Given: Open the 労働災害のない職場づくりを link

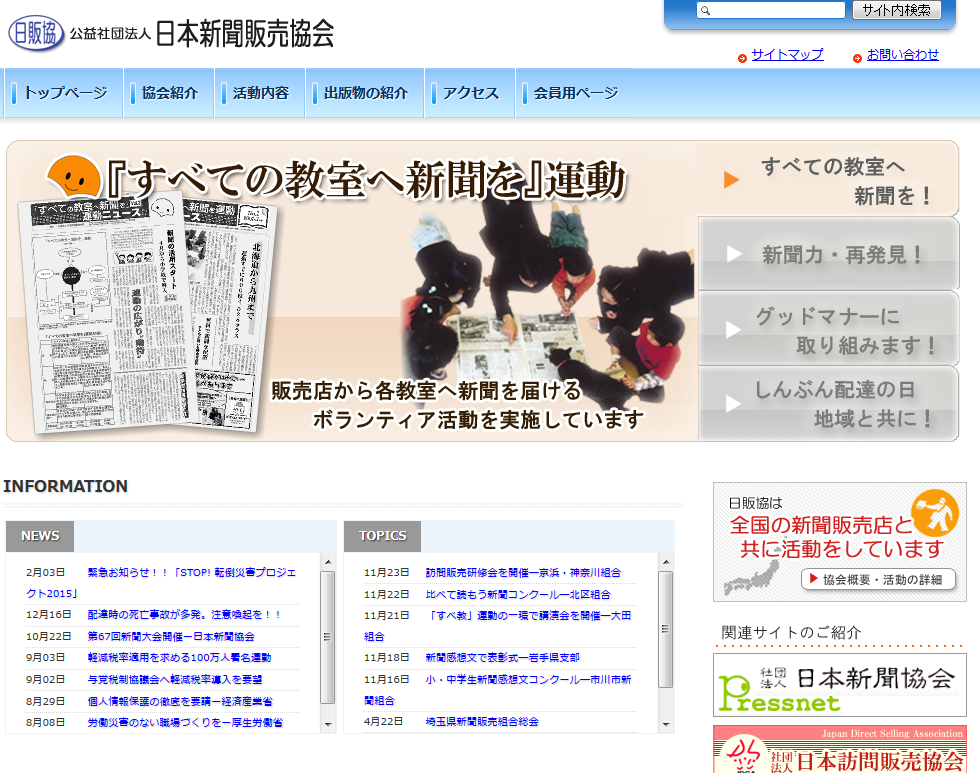Looking at the screenshot, I should [x=185, y=722].
